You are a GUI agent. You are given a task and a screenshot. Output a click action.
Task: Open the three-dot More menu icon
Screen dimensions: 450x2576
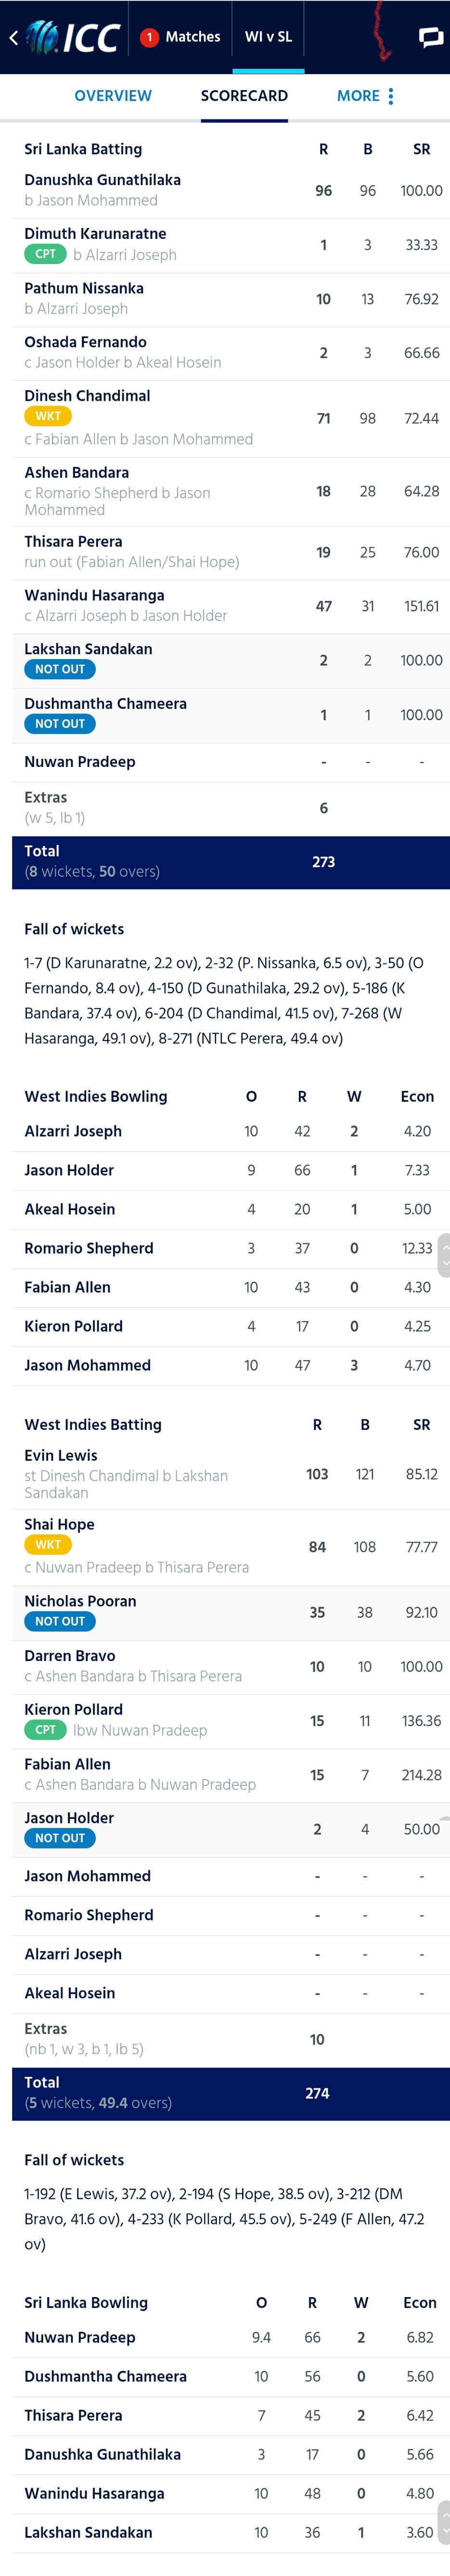click(391, 96)
